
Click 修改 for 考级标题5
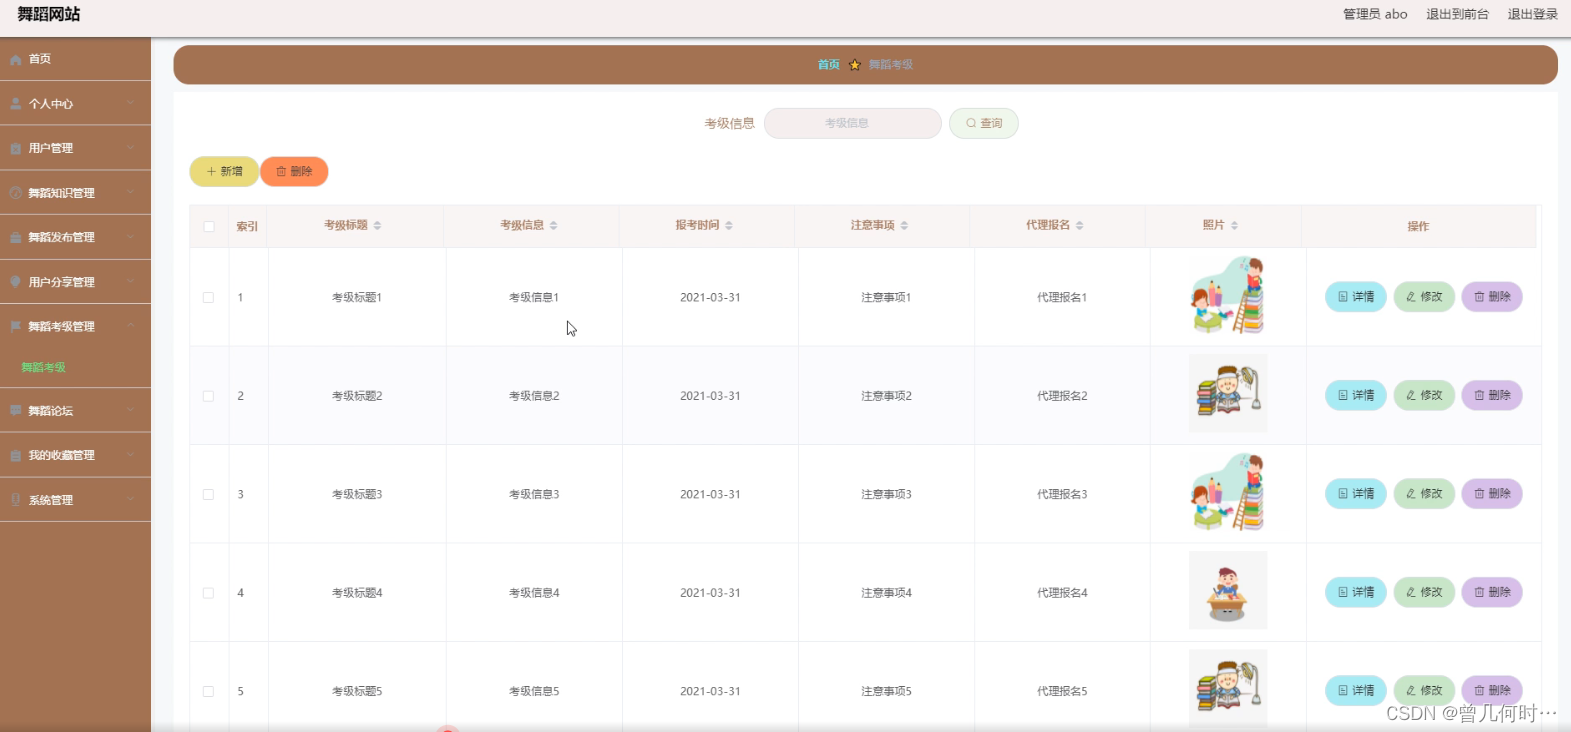coord(1424,691)
